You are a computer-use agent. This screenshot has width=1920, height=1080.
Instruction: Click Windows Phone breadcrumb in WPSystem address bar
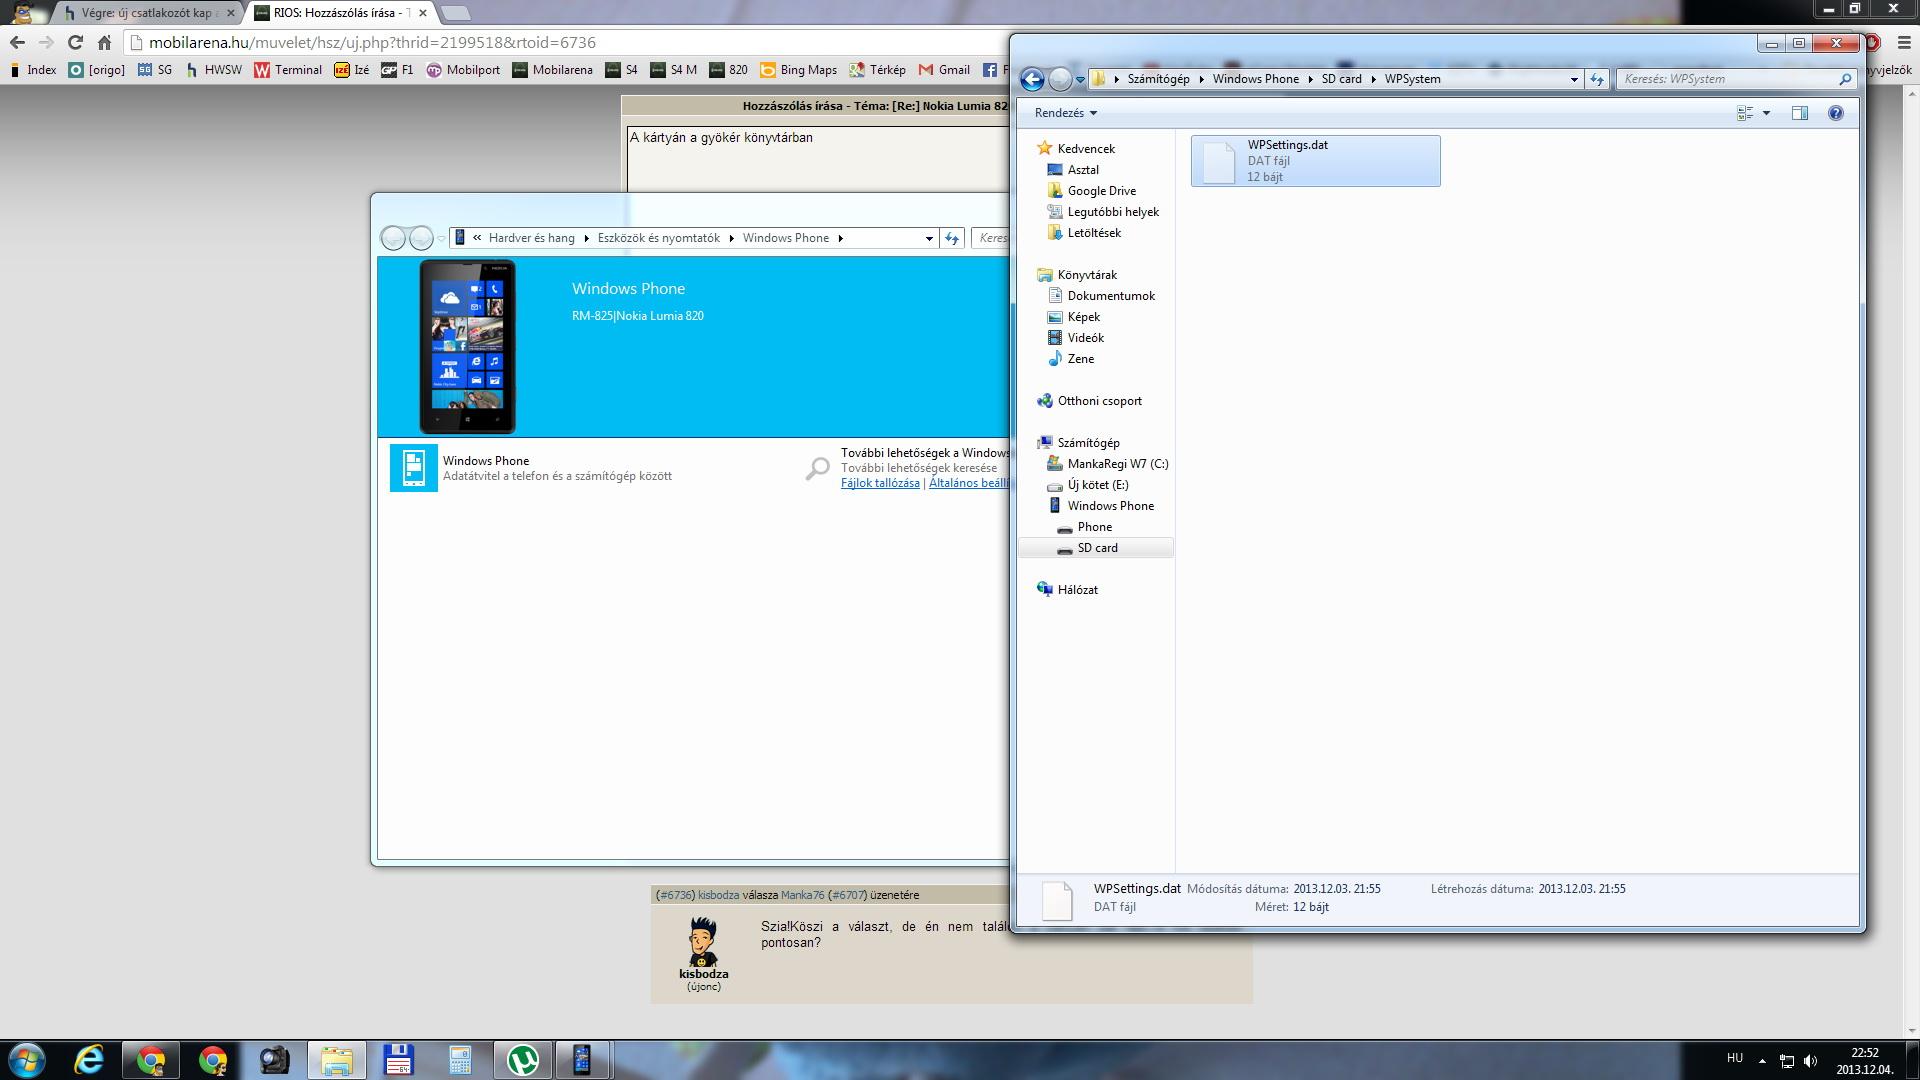(1255, 79)
